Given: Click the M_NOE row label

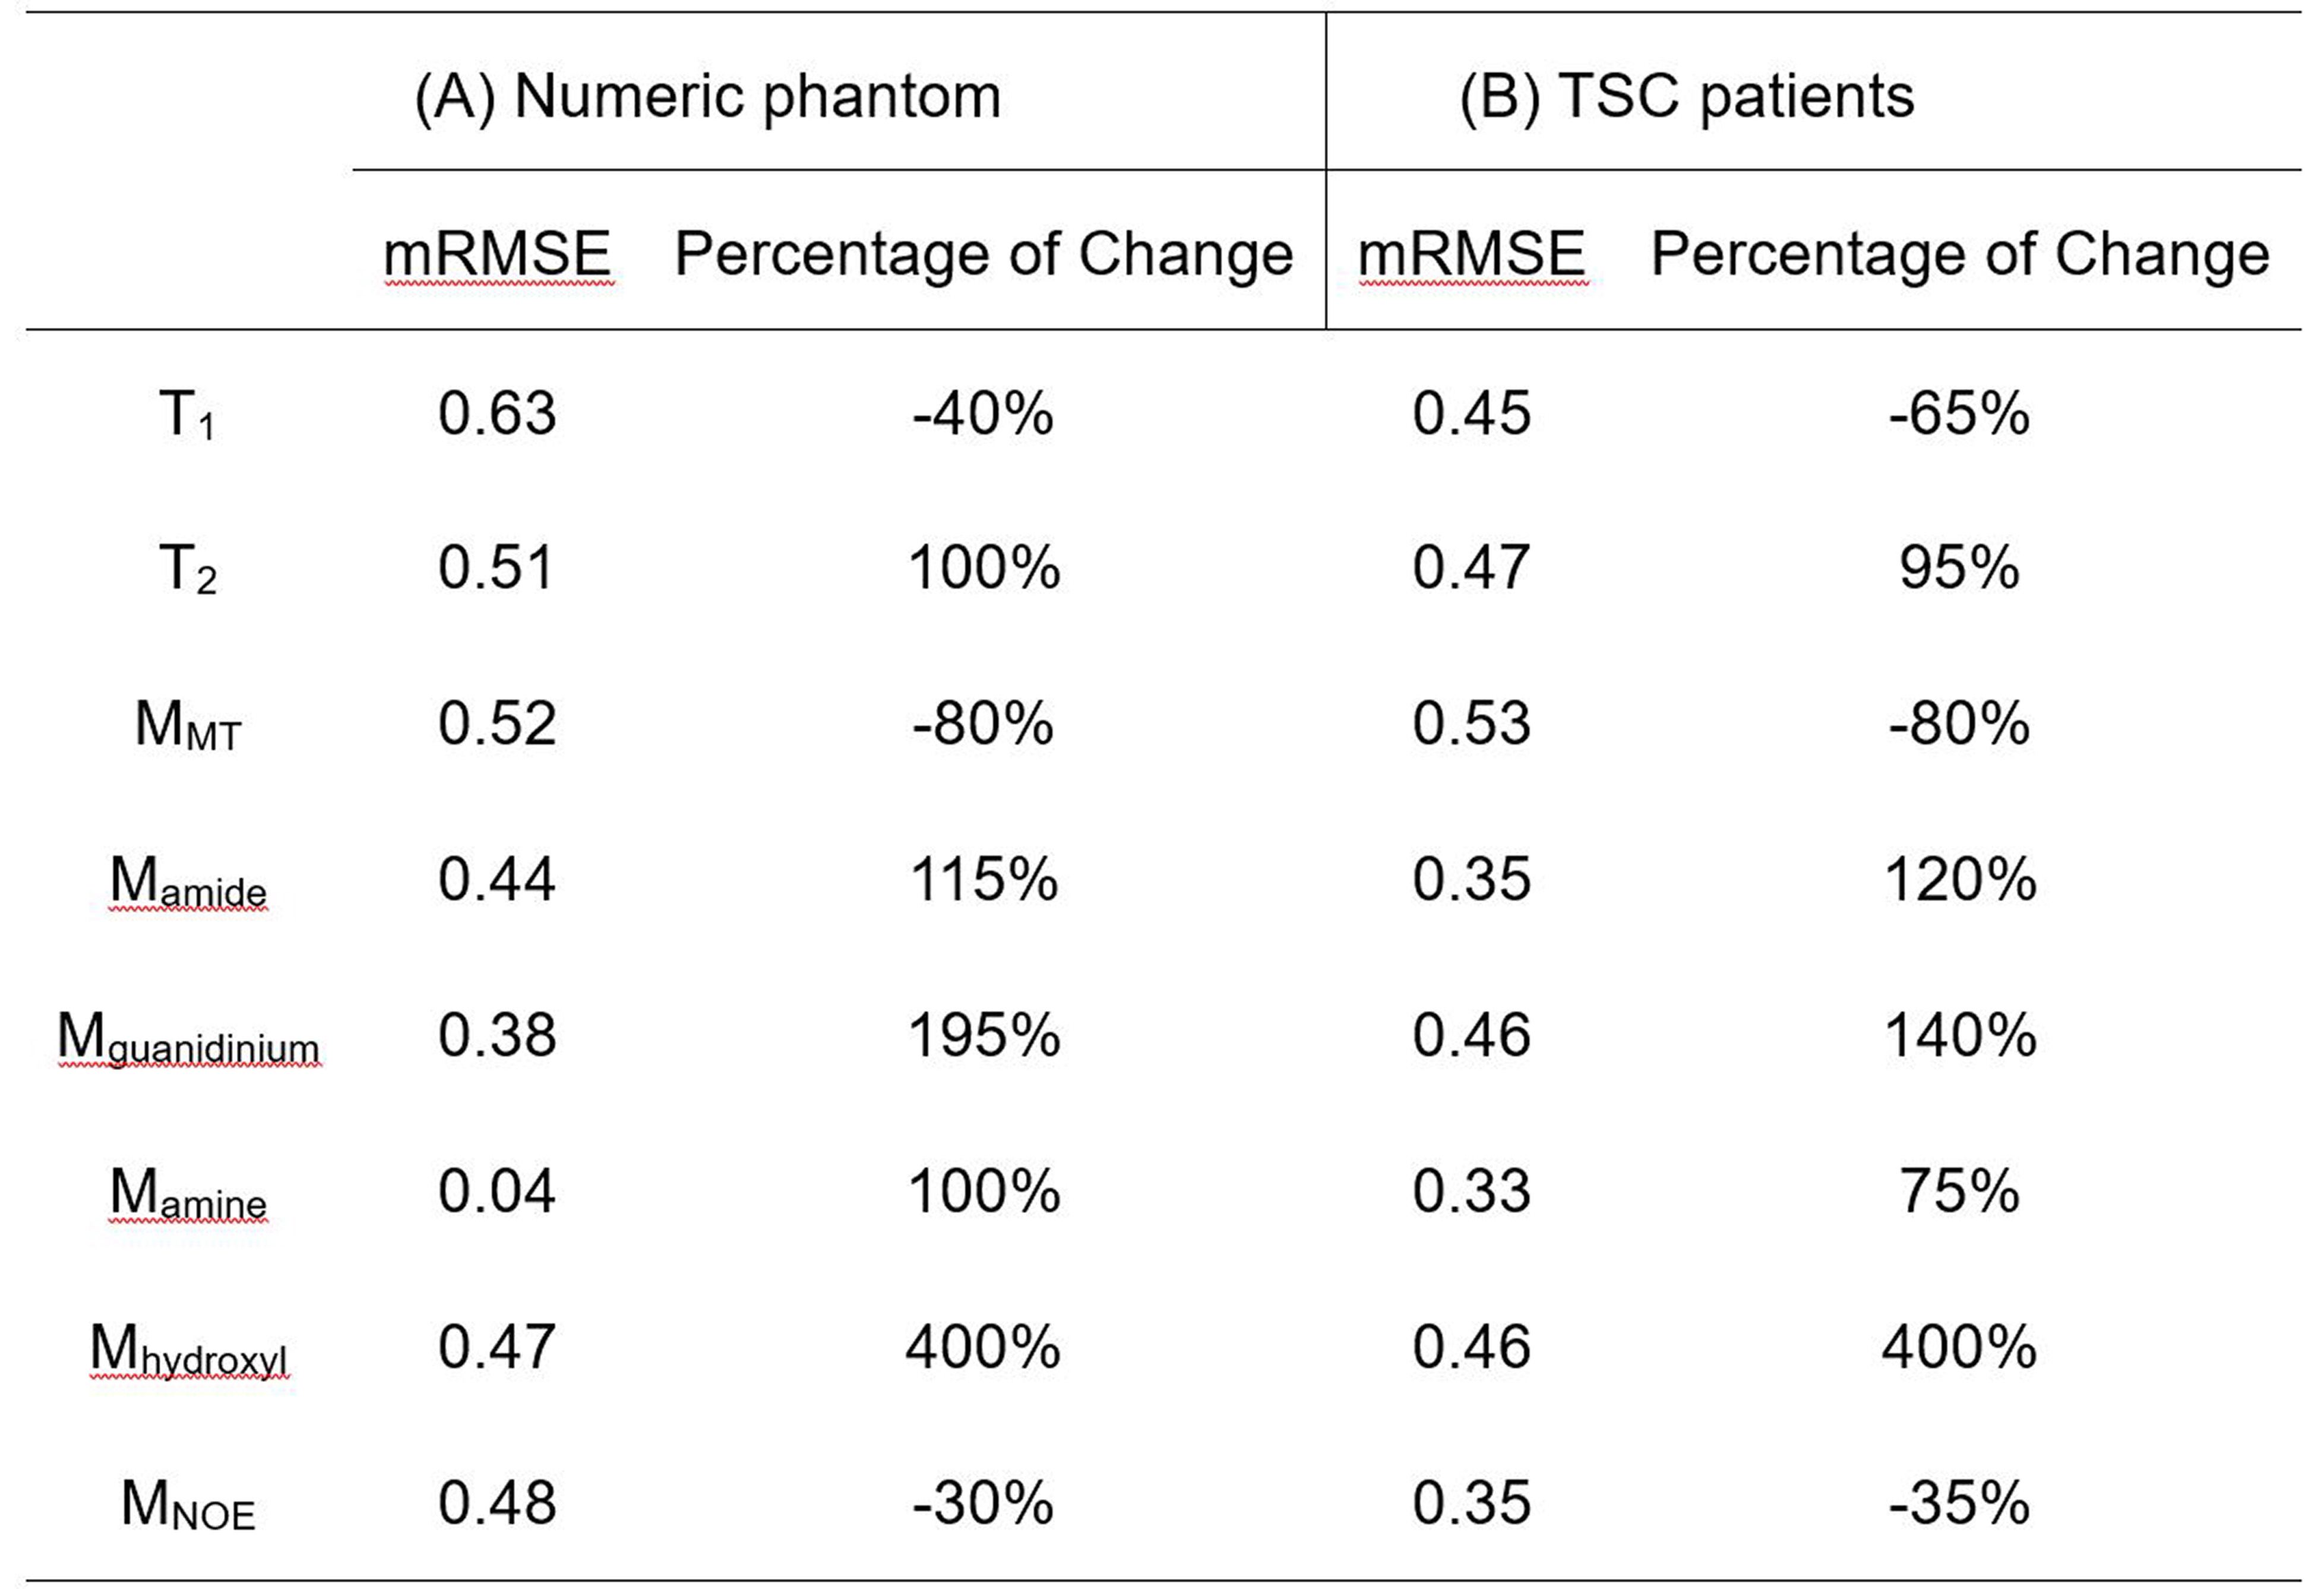Looking at the screenshot, I should click(x=187, y=1504).
